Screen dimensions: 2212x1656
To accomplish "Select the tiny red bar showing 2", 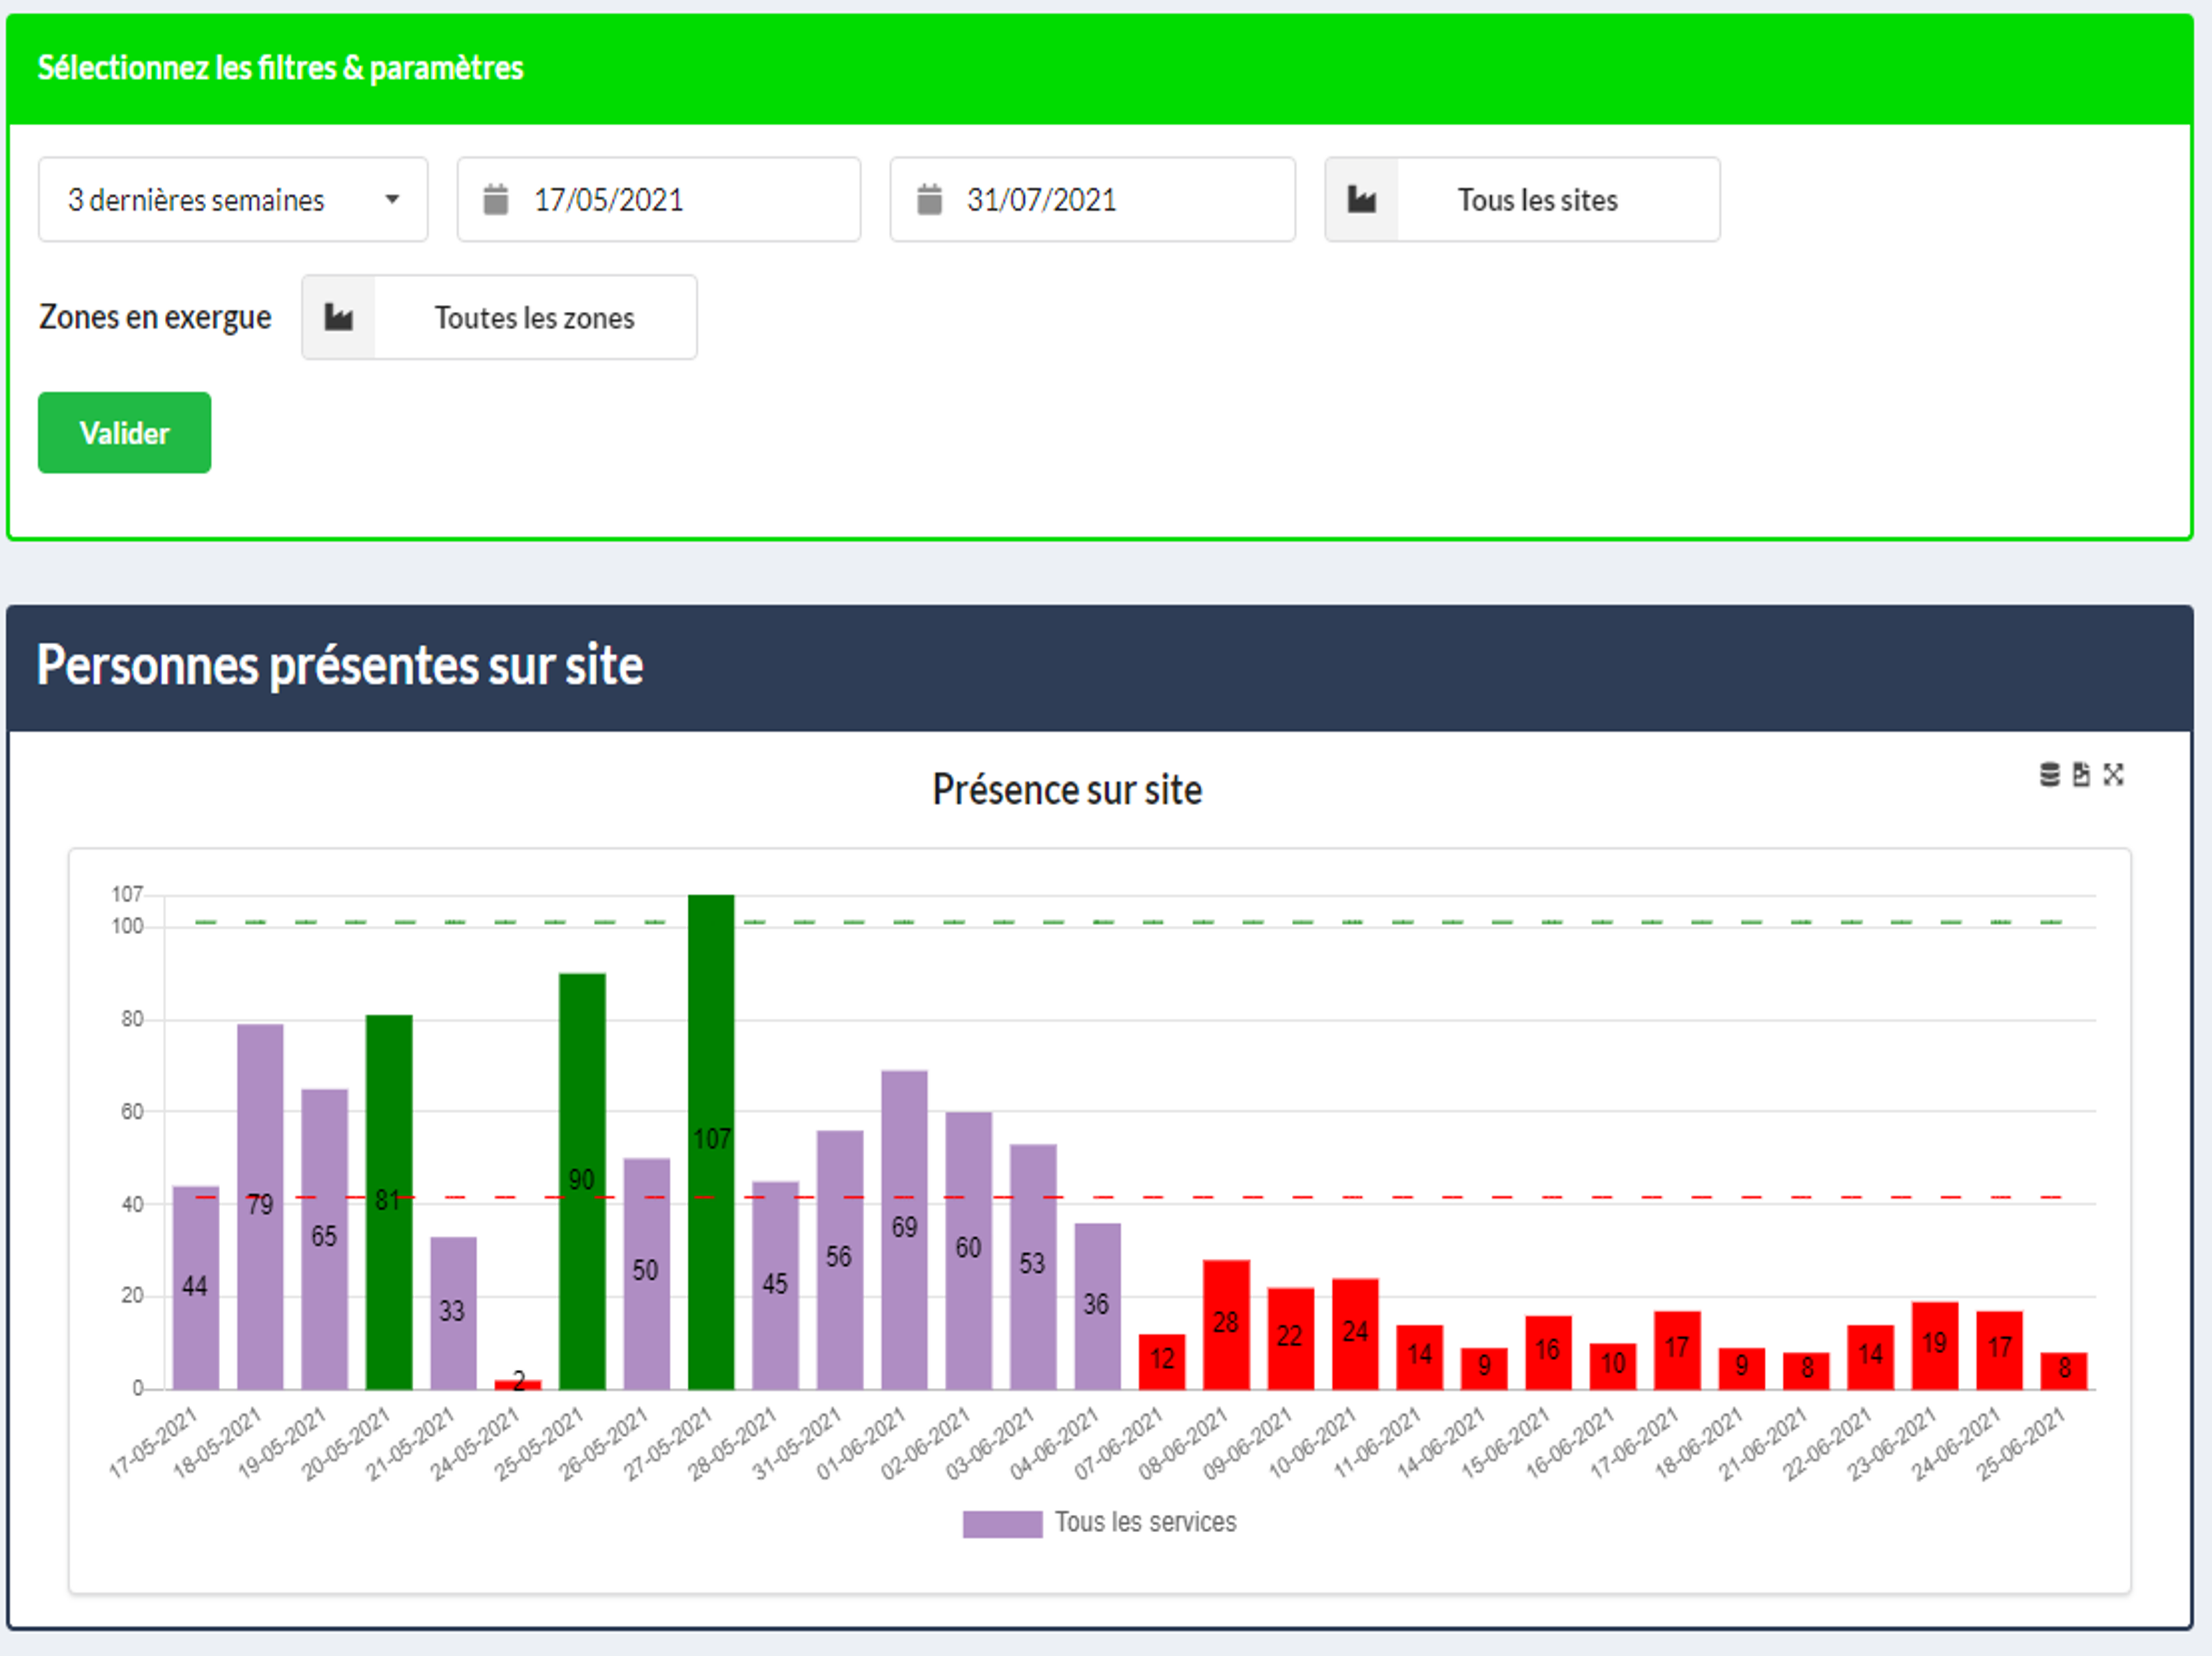I will click(x=518, y=1385).
